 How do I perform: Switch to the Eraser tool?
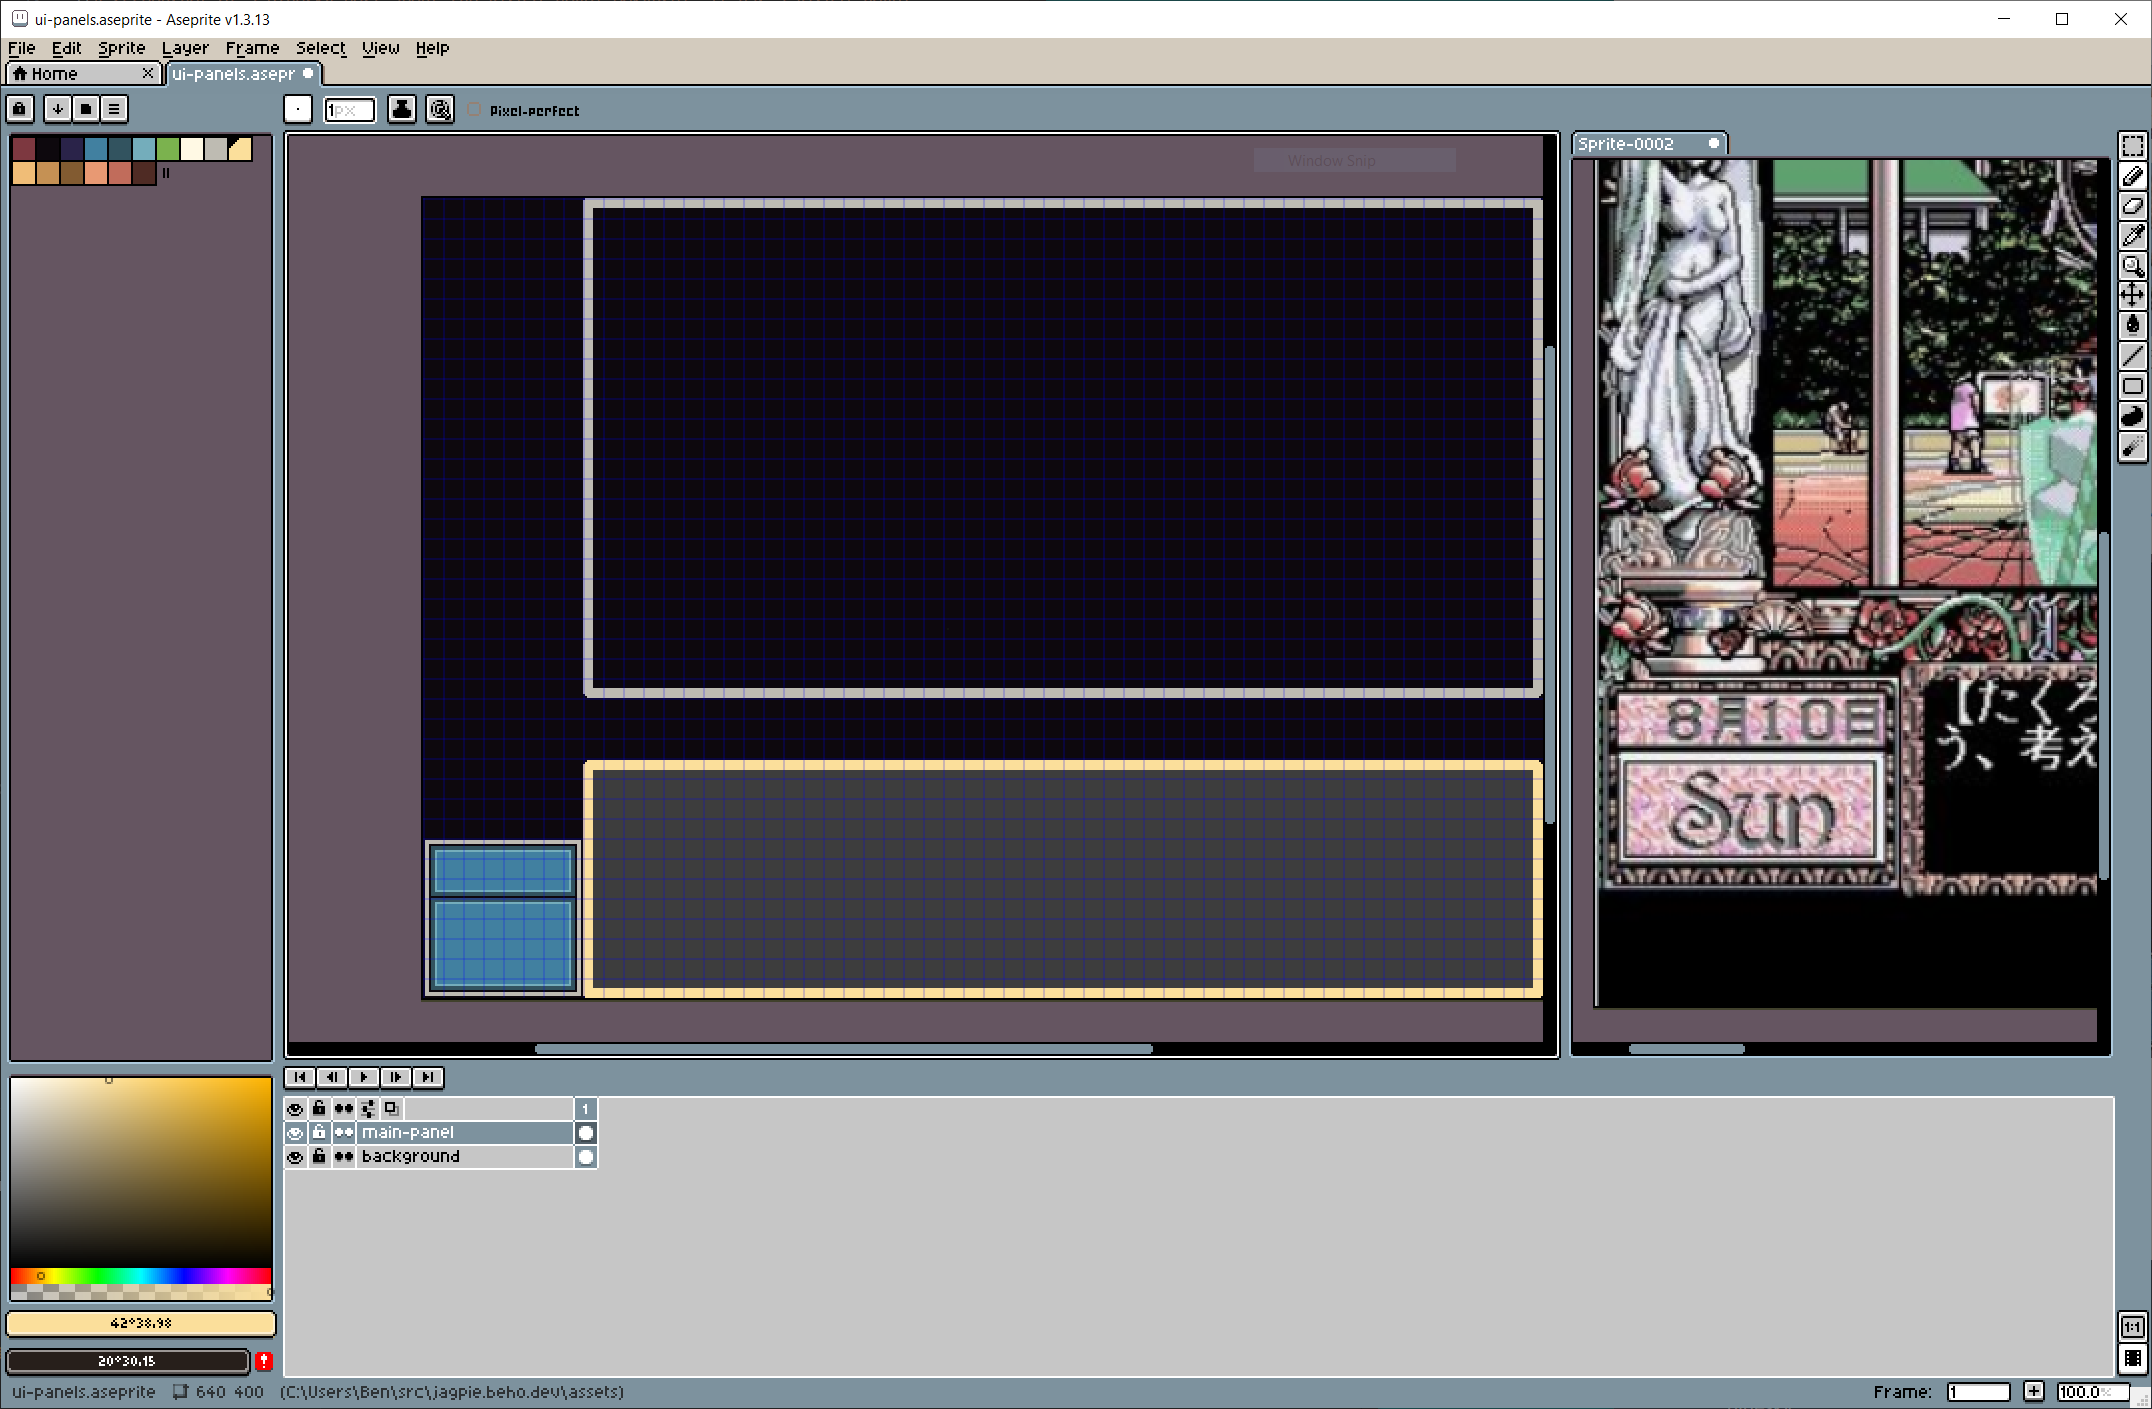[2134, 206]
